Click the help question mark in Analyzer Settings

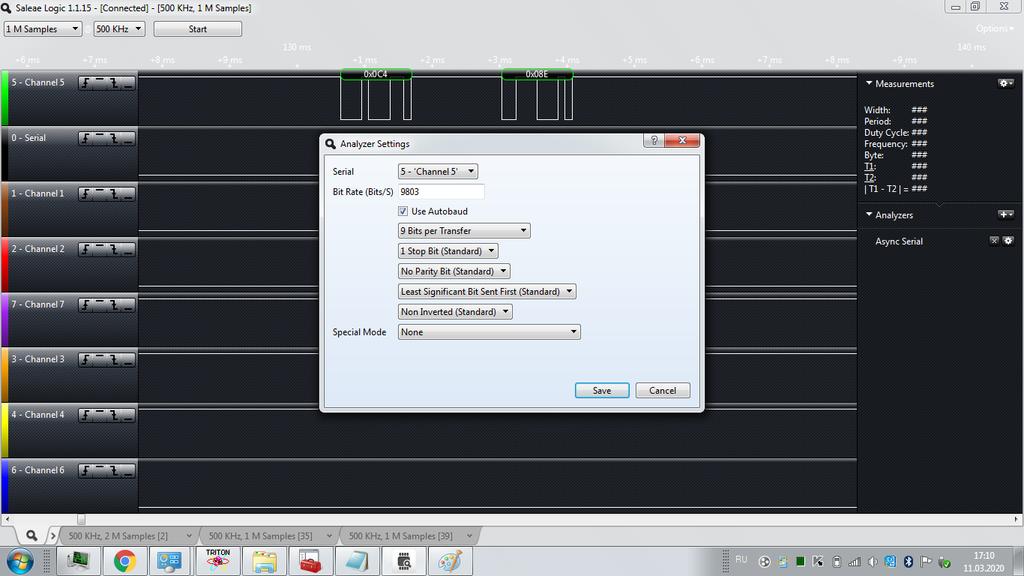pyautogui.click(x=654, y=140)
